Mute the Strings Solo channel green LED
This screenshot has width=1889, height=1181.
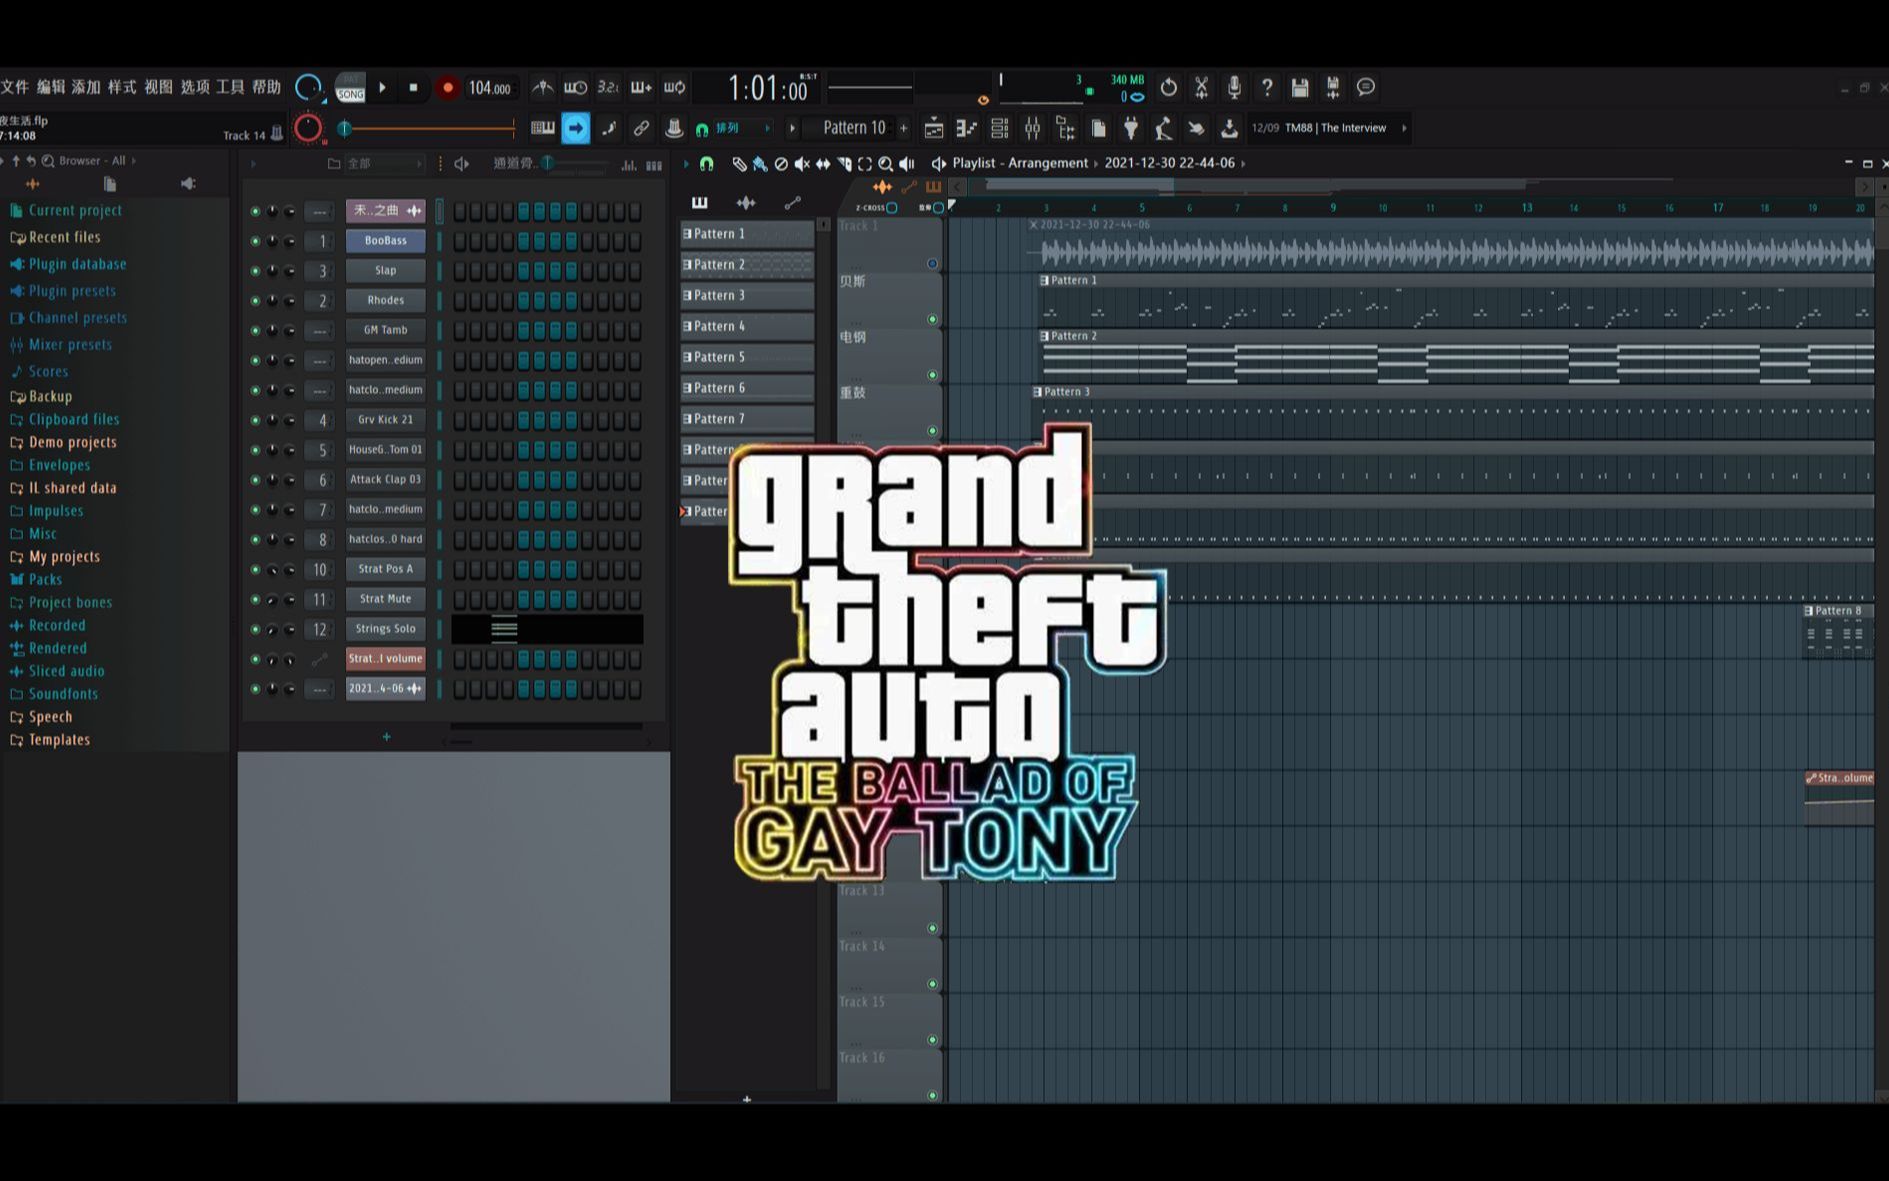pyautogui.click(x=255, y=630)
